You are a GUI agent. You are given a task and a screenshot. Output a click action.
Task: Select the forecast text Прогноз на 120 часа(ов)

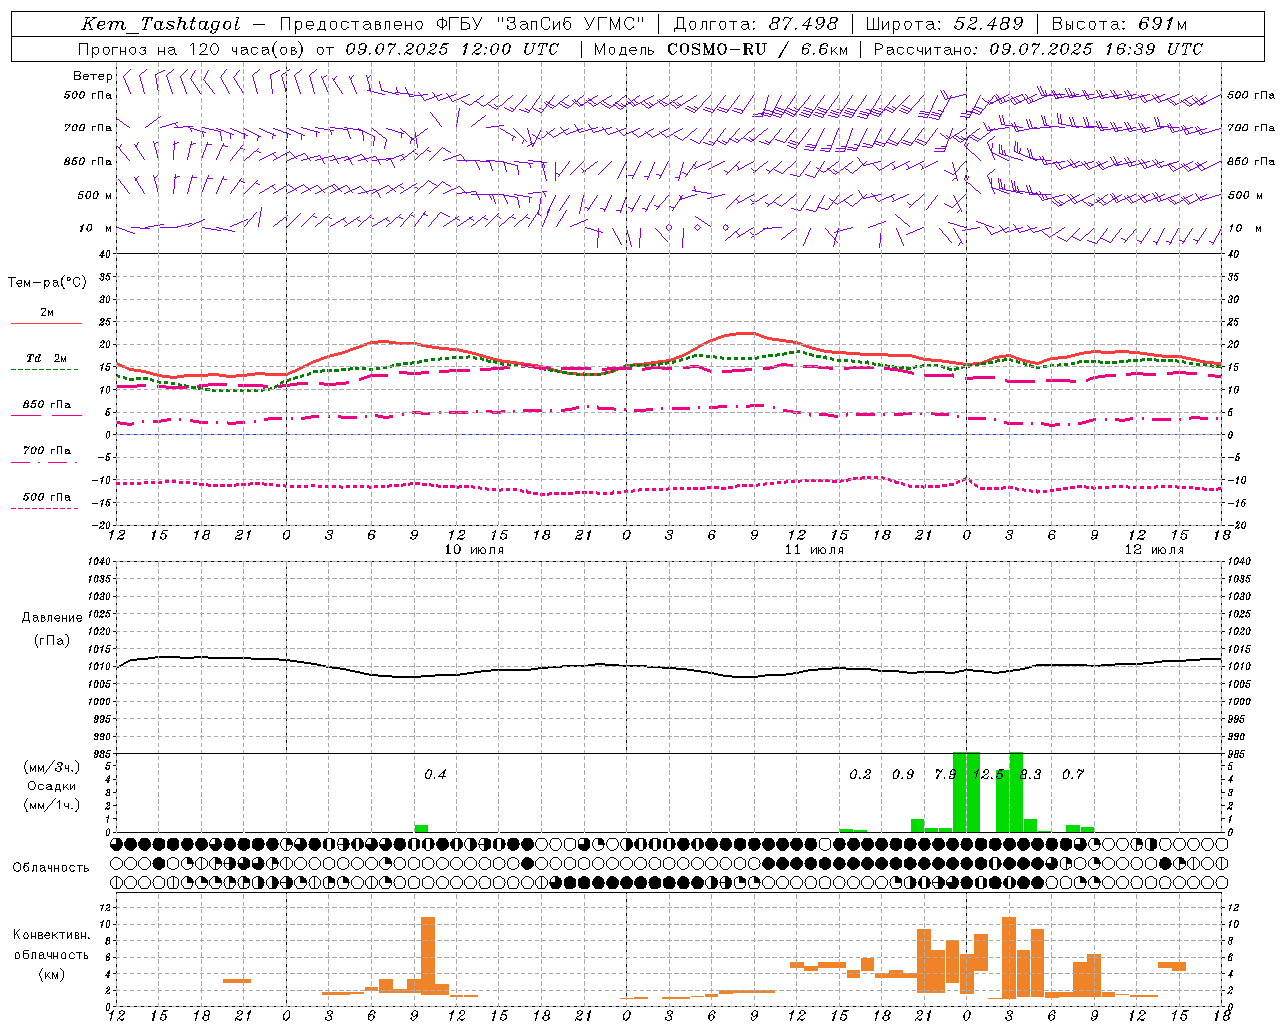coord(193,49)
